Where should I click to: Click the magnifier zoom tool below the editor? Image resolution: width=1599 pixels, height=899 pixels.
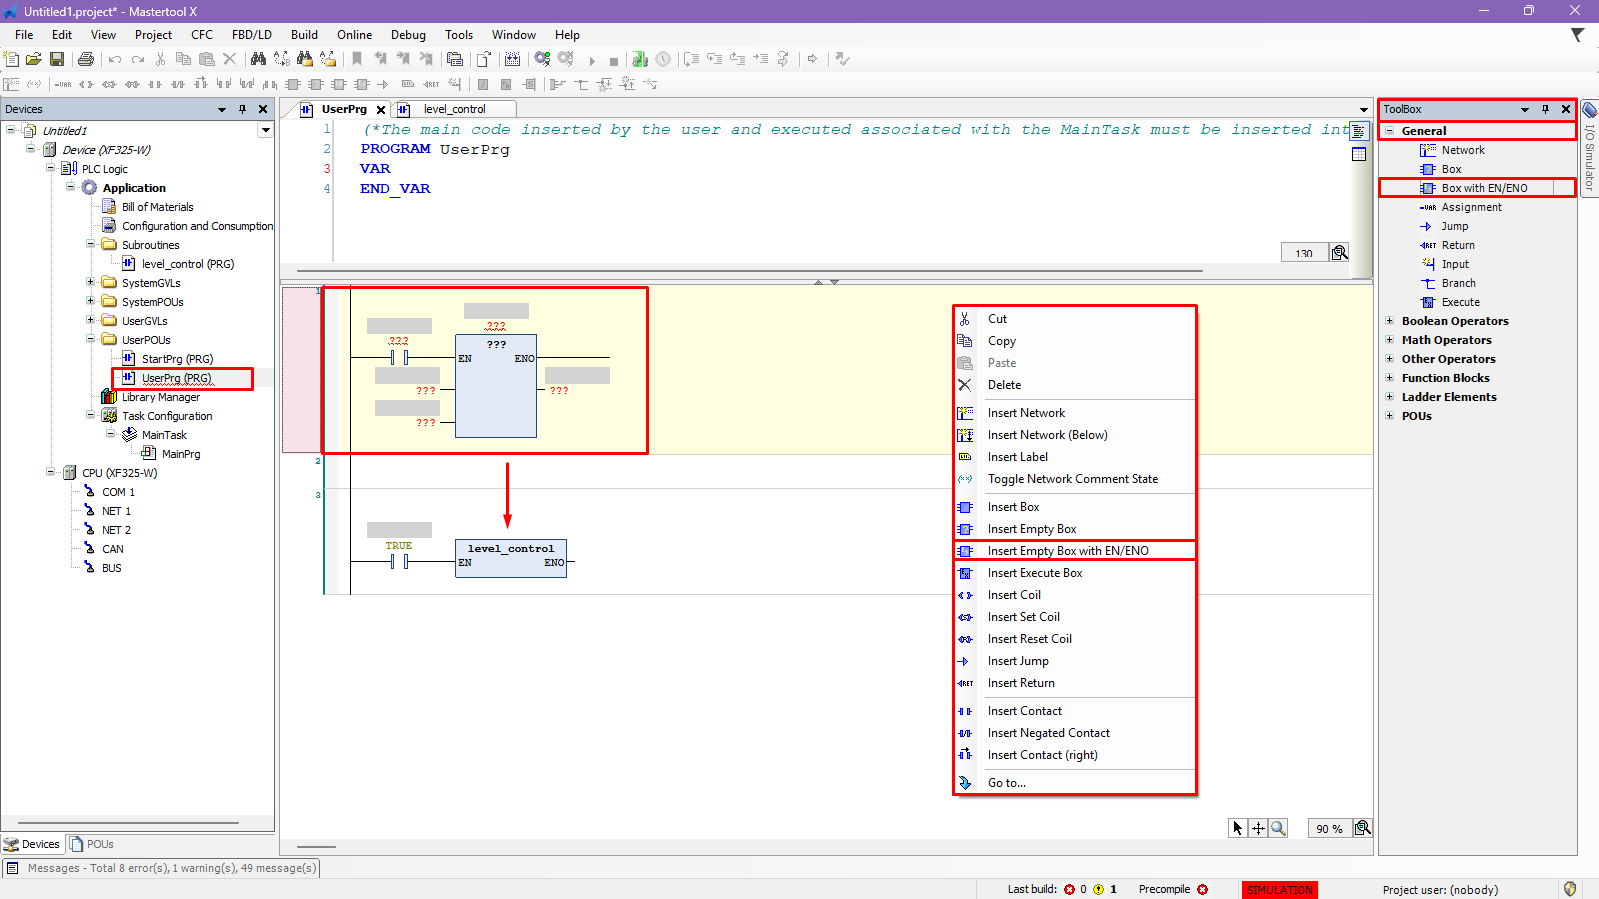[x=1278, y=828]
